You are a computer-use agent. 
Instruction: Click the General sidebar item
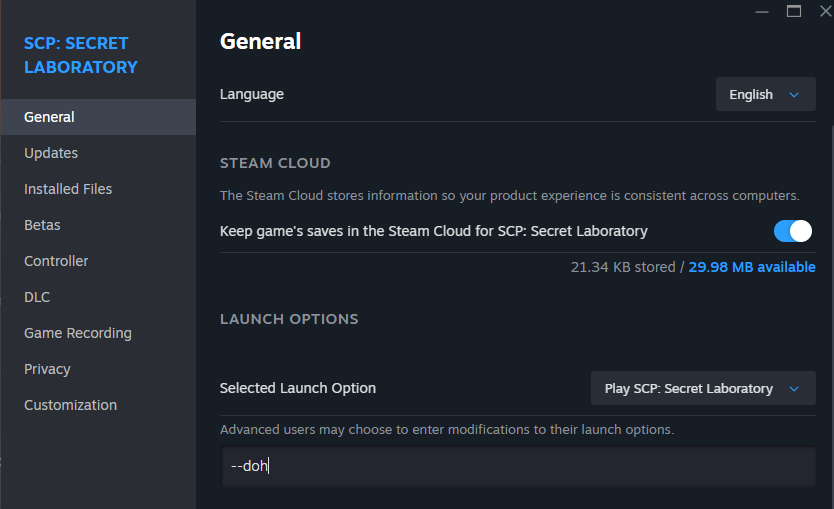pyautogui.click(x=49, y=117)
